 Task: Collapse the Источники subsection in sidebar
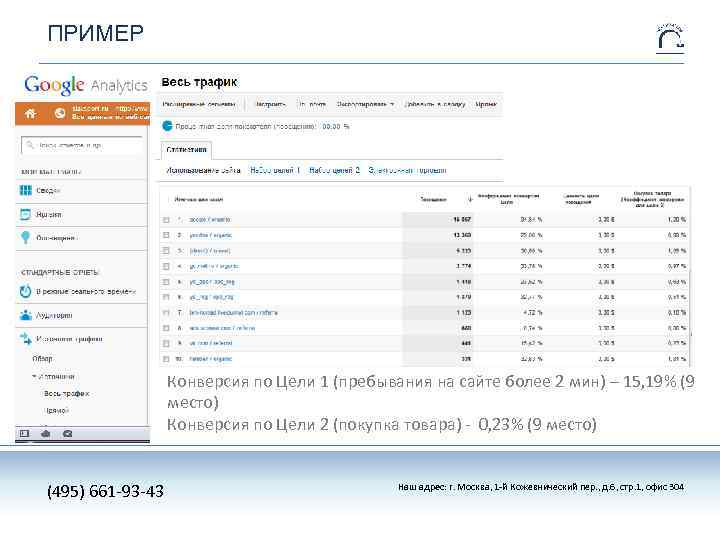tap(34, 376)
